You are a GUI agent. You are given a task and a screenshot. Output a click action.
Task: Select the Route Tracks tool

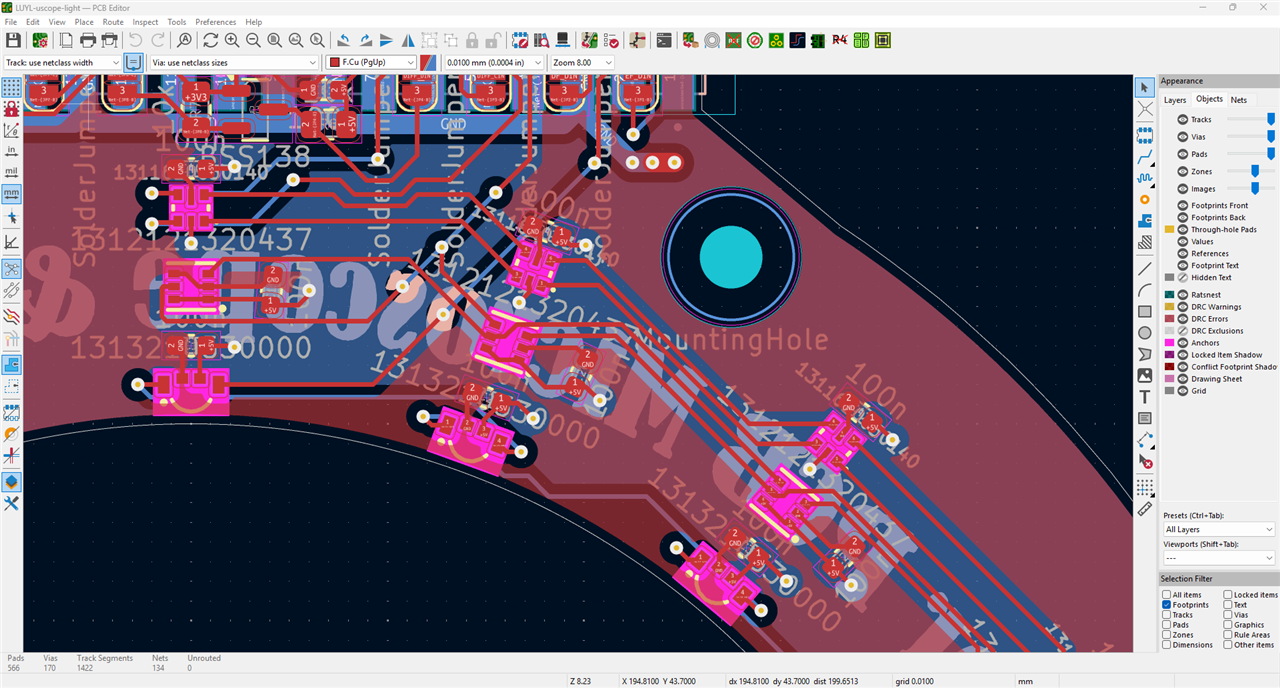pos(1145,157)
